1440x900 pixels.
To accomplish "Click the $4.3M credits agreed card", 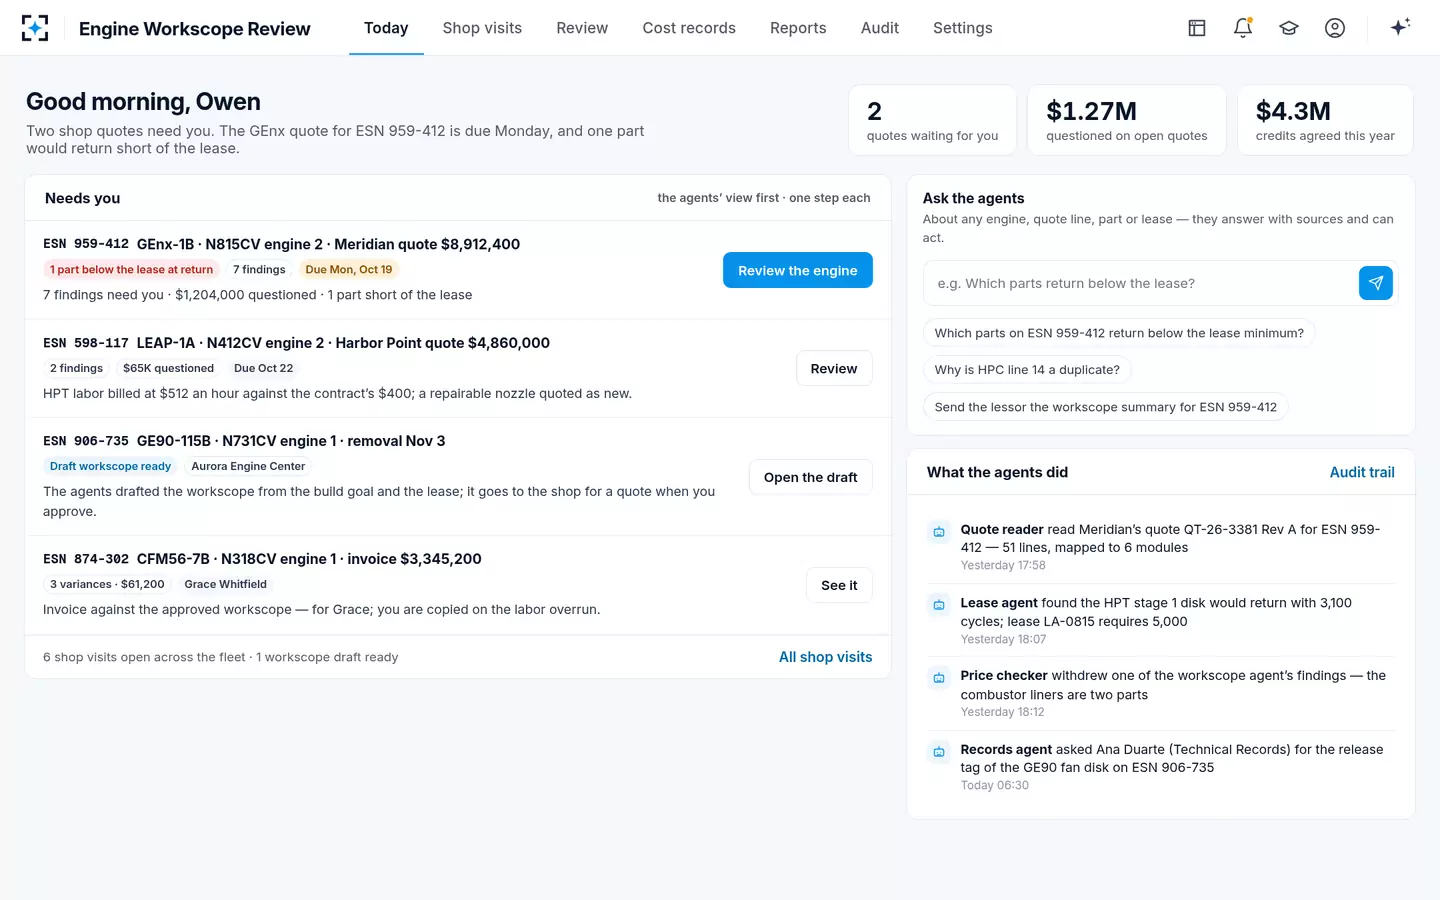I will tap(1325, 120).
